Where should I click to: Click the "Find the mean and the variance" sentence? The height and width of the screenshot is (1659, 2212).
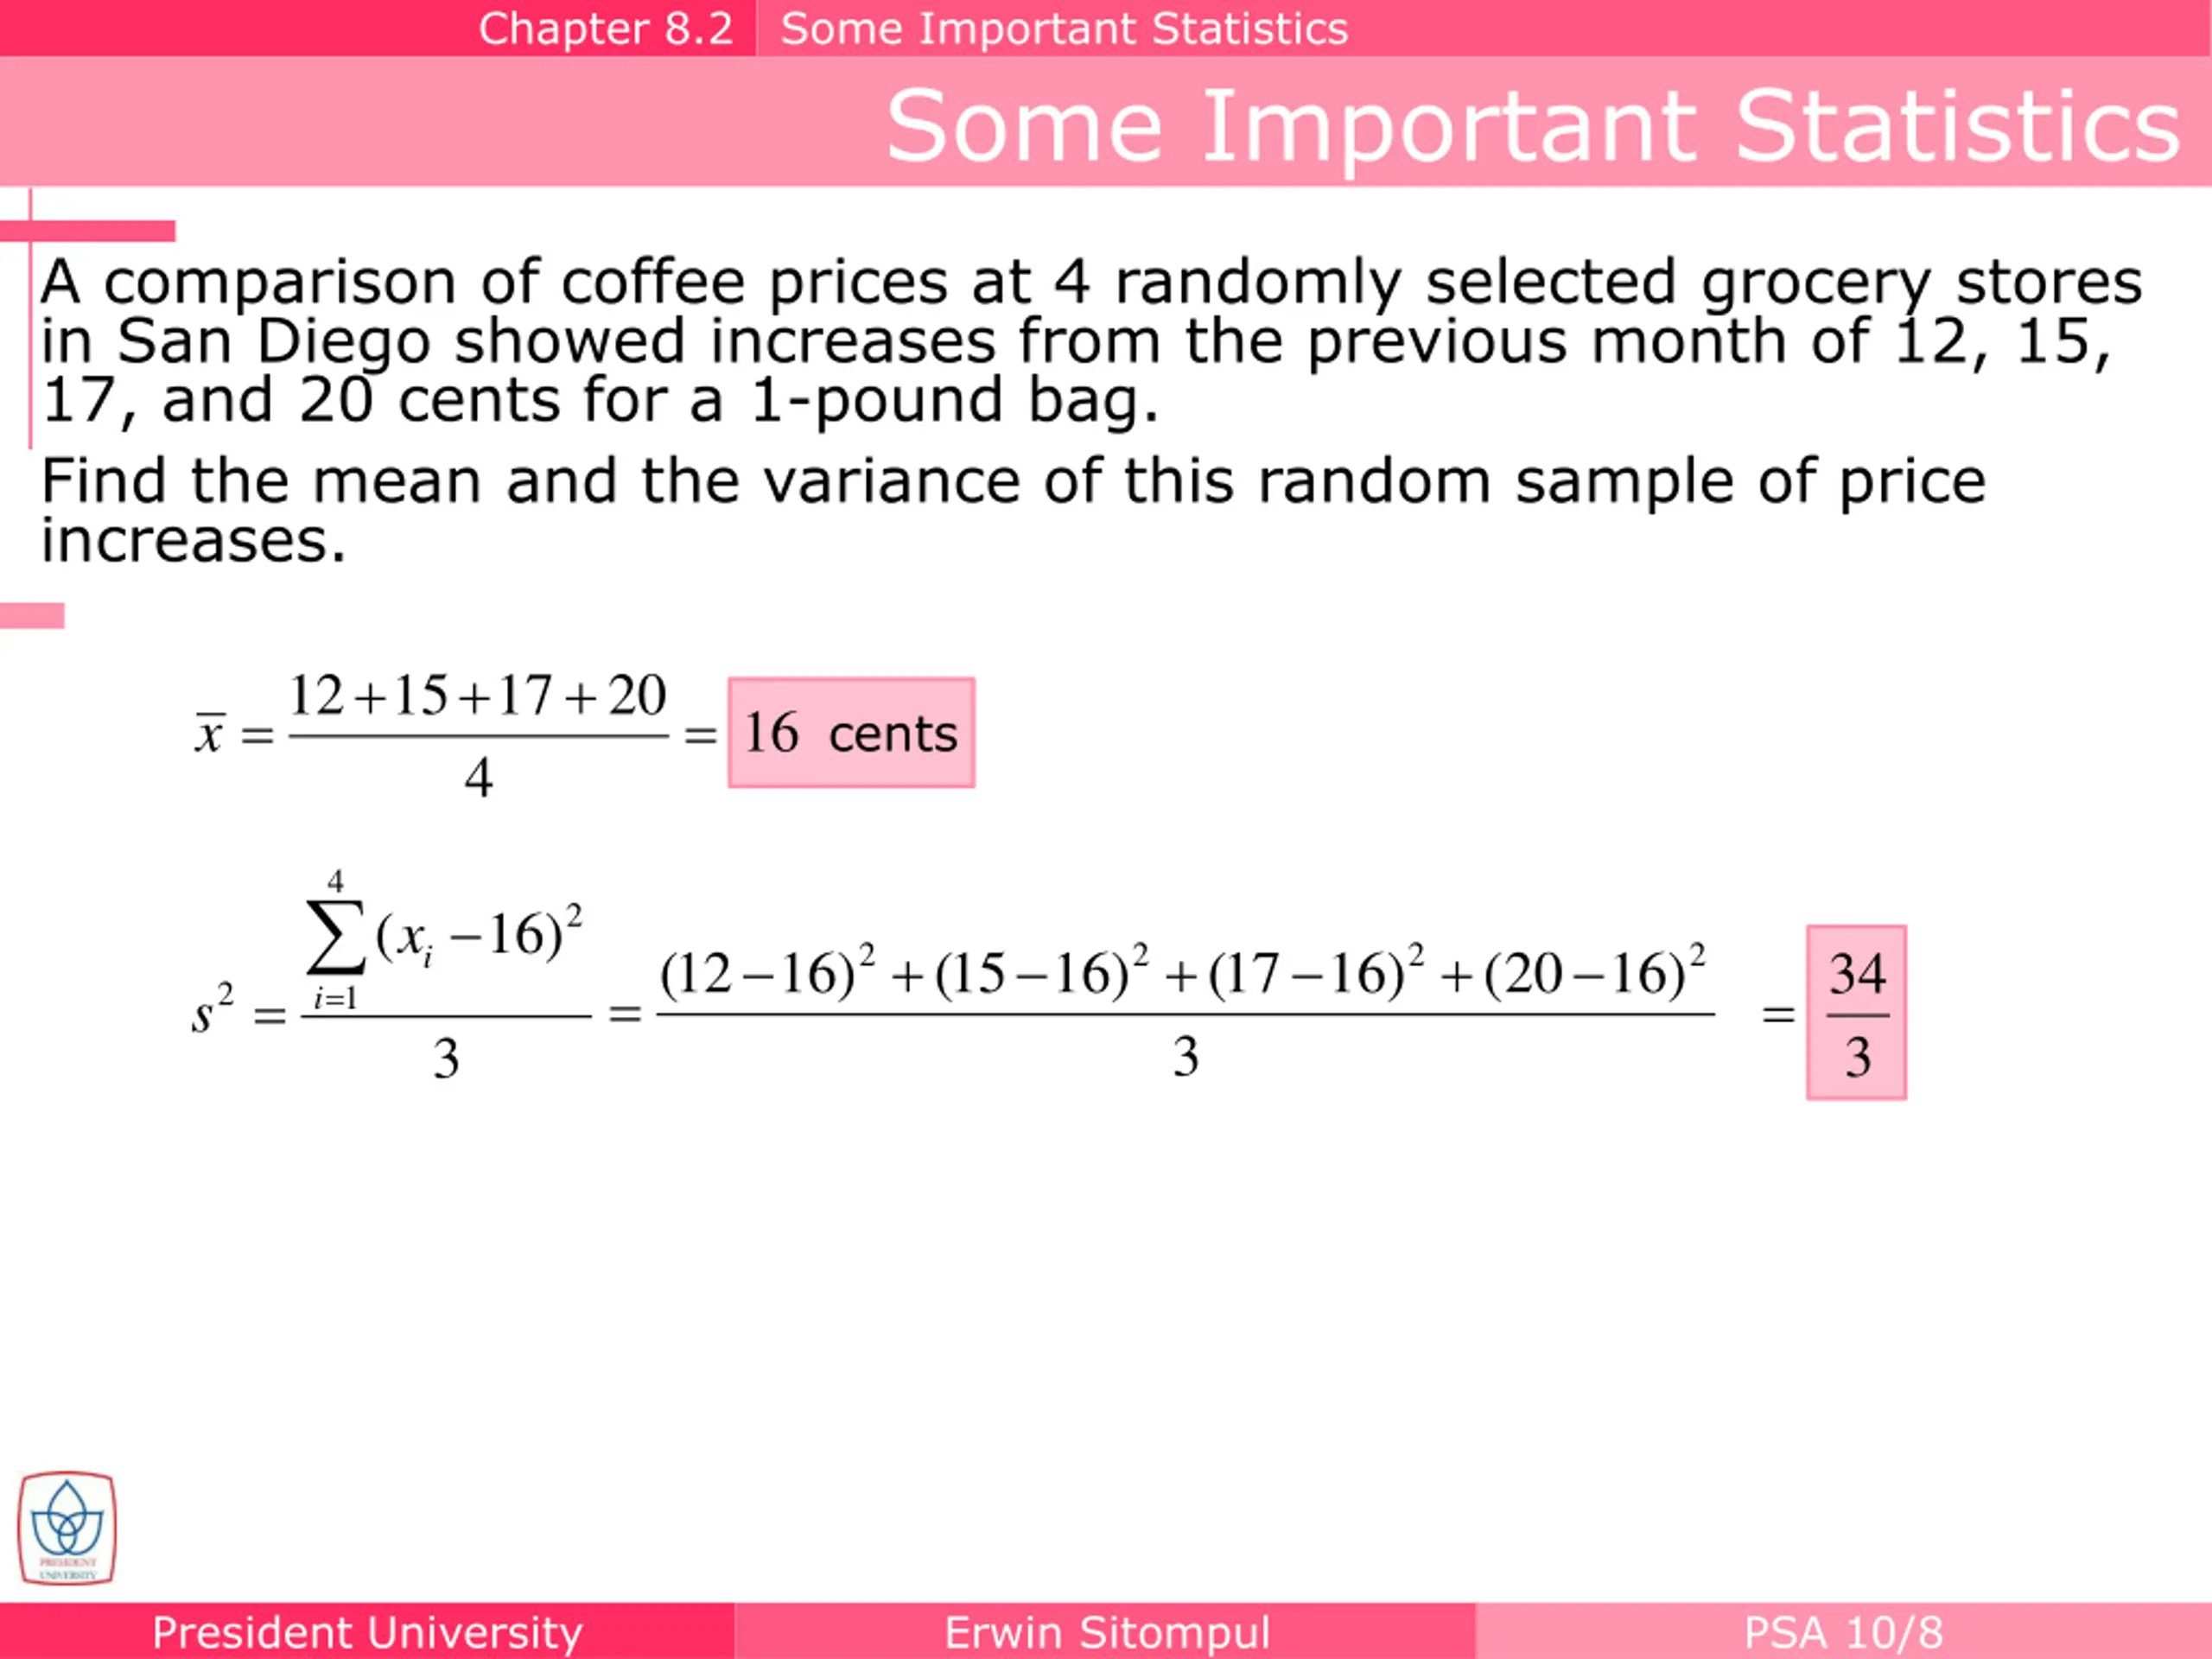(1012, 509)
